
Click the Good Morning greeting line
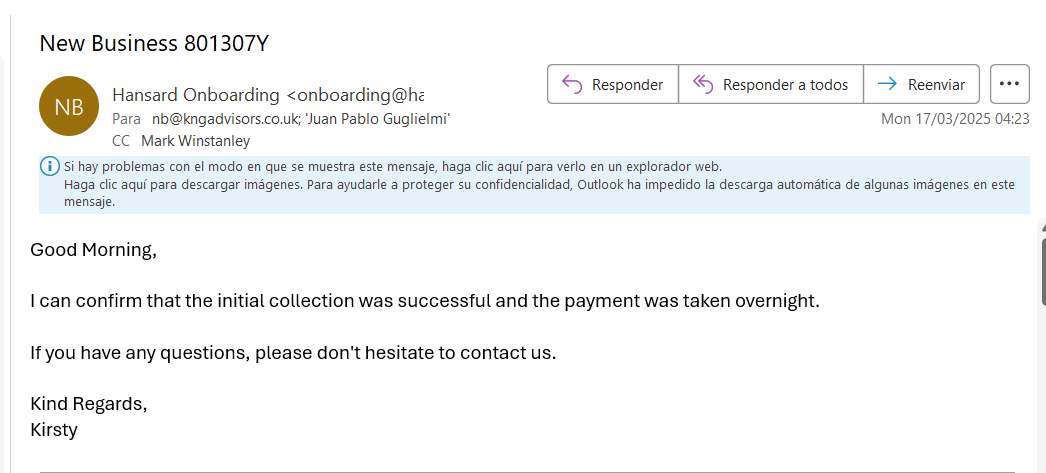pyautogui.click(x=94, y=250)
